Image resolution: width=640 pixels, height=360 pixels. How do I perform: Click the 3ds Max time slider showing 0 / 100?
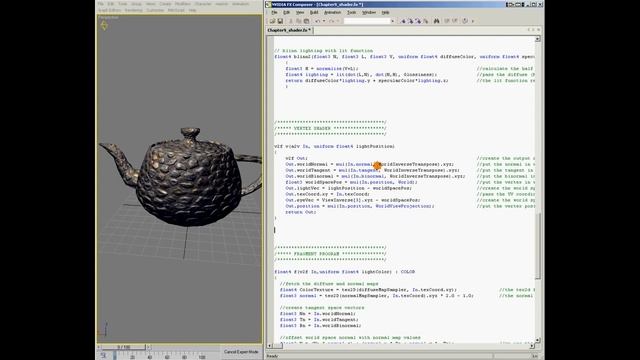click(x=124, y=347)
